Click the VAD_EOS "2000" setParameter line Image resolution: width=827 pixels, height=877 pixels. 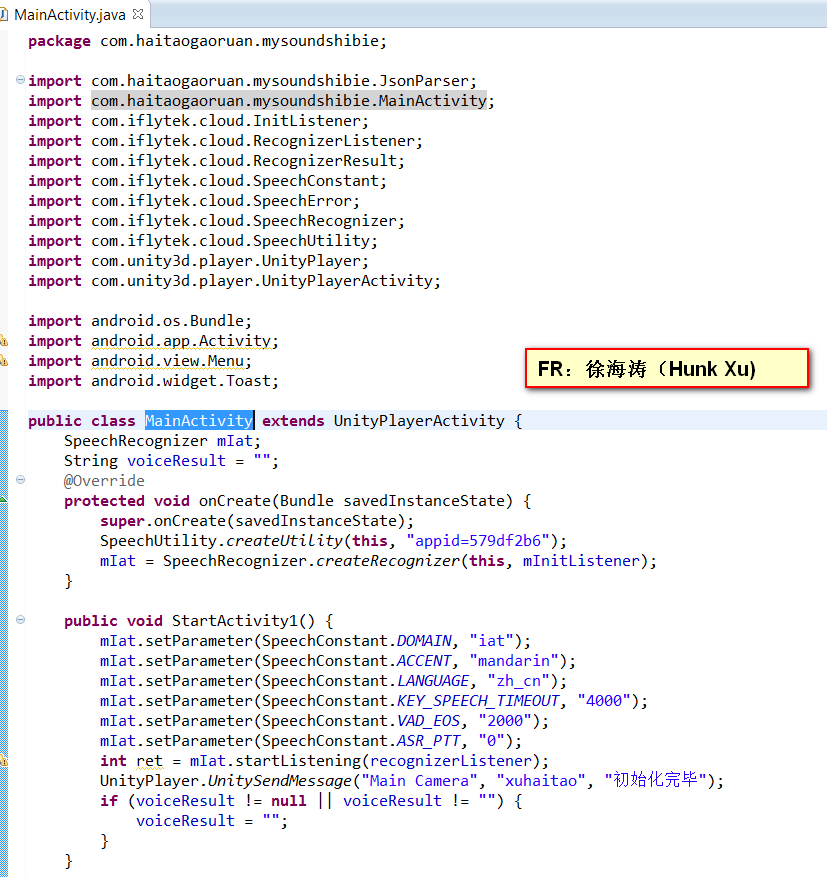coord(324,721)
